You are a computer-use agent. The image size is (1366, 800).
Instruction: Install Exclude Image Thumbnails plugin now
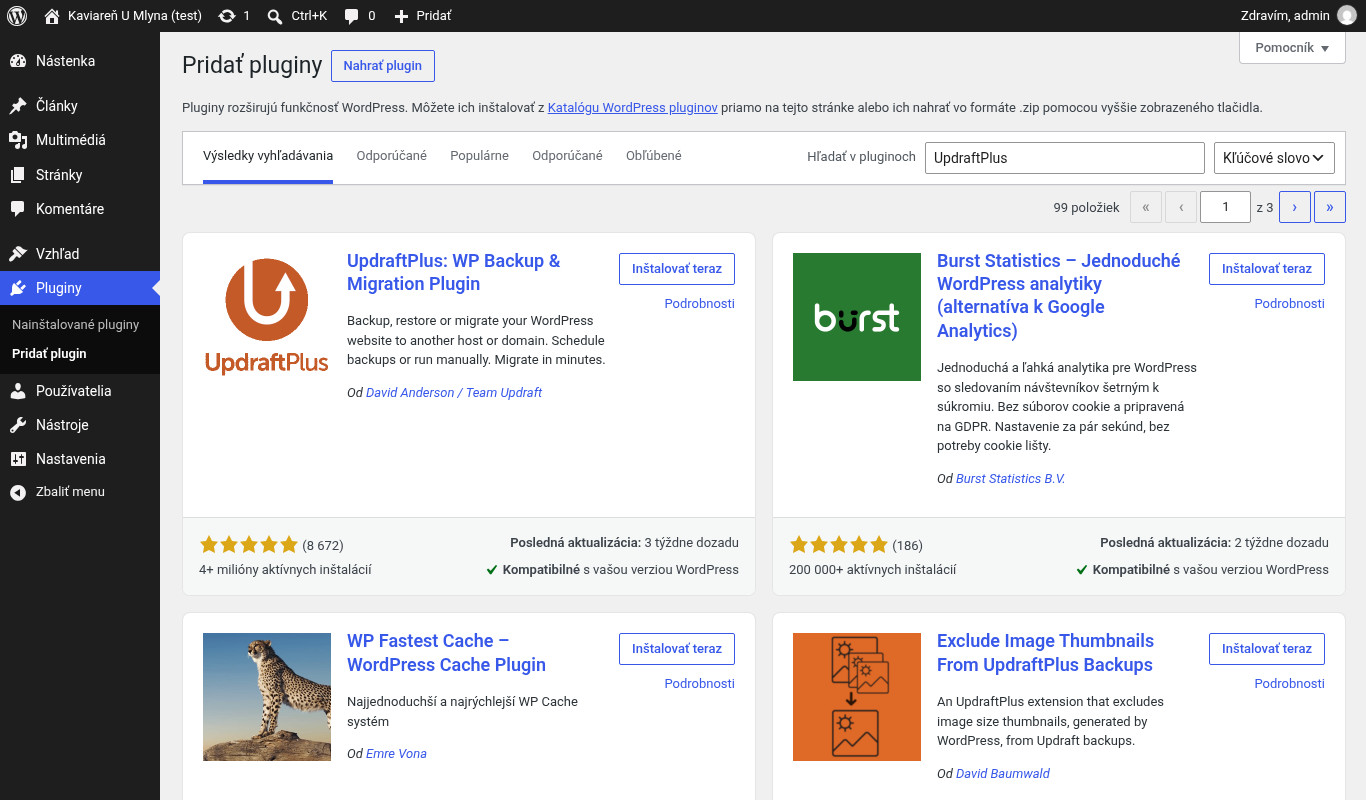tap(1267, 649)
